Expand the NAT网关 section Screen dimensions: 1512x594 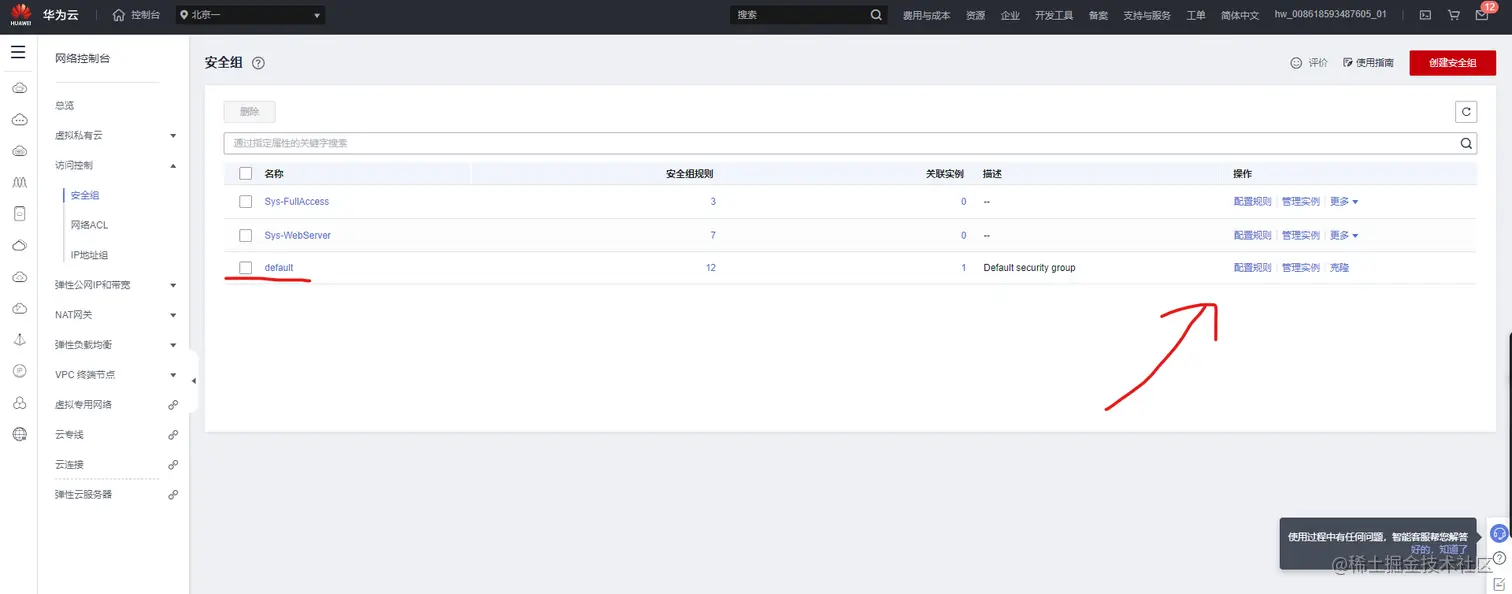tap(173, 315)
